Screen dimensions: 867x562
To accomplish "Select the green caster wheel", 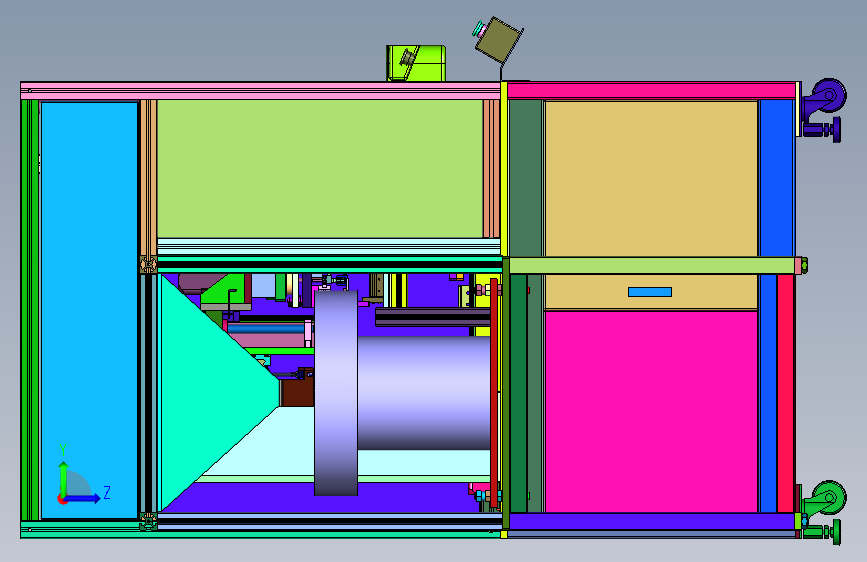I will 829,497.
